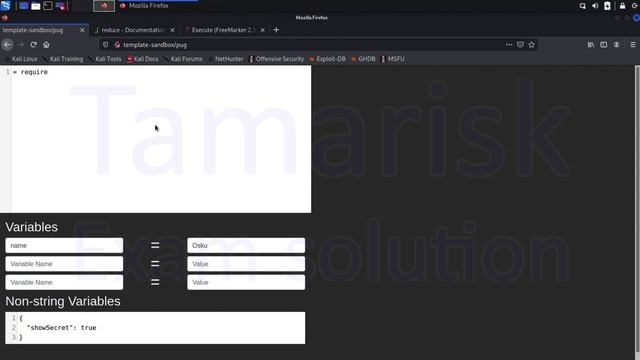The height and width of the screenshot is (360, 640).
Task: Open the GHDB bookmark
Action: [363, 59]
